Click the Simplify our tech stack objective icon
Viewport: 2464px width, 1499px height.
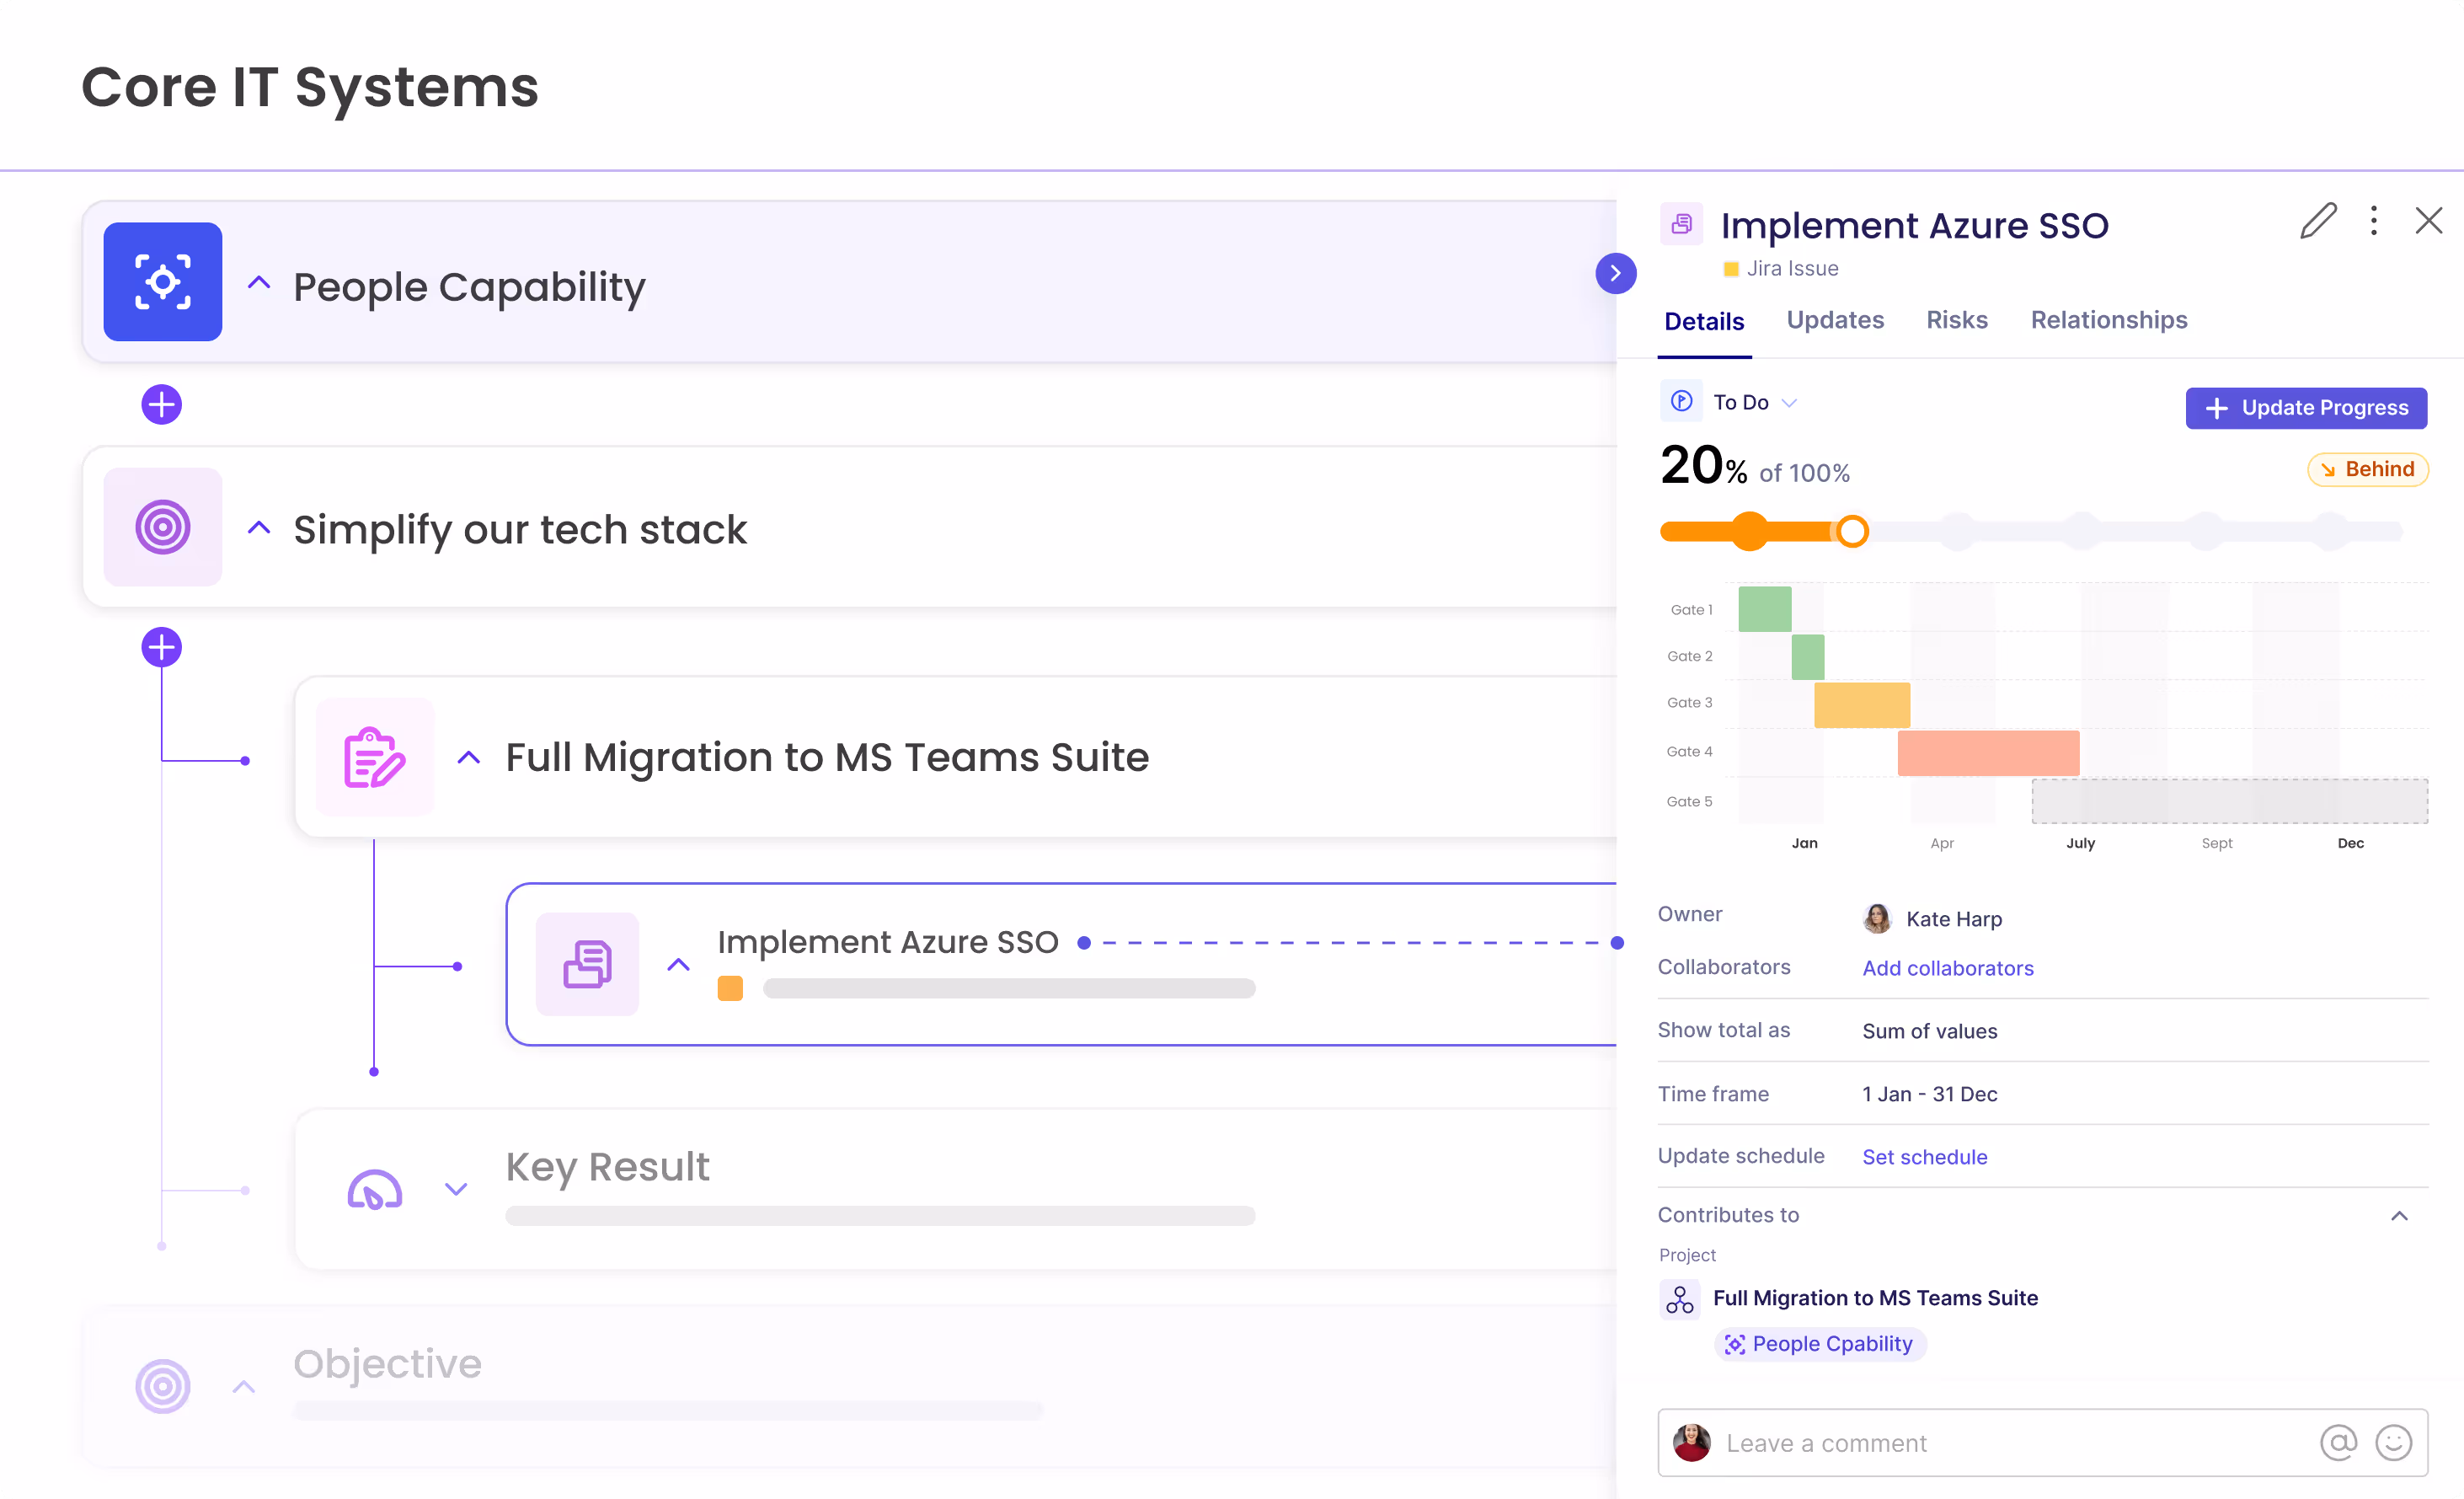coord(162,528)
